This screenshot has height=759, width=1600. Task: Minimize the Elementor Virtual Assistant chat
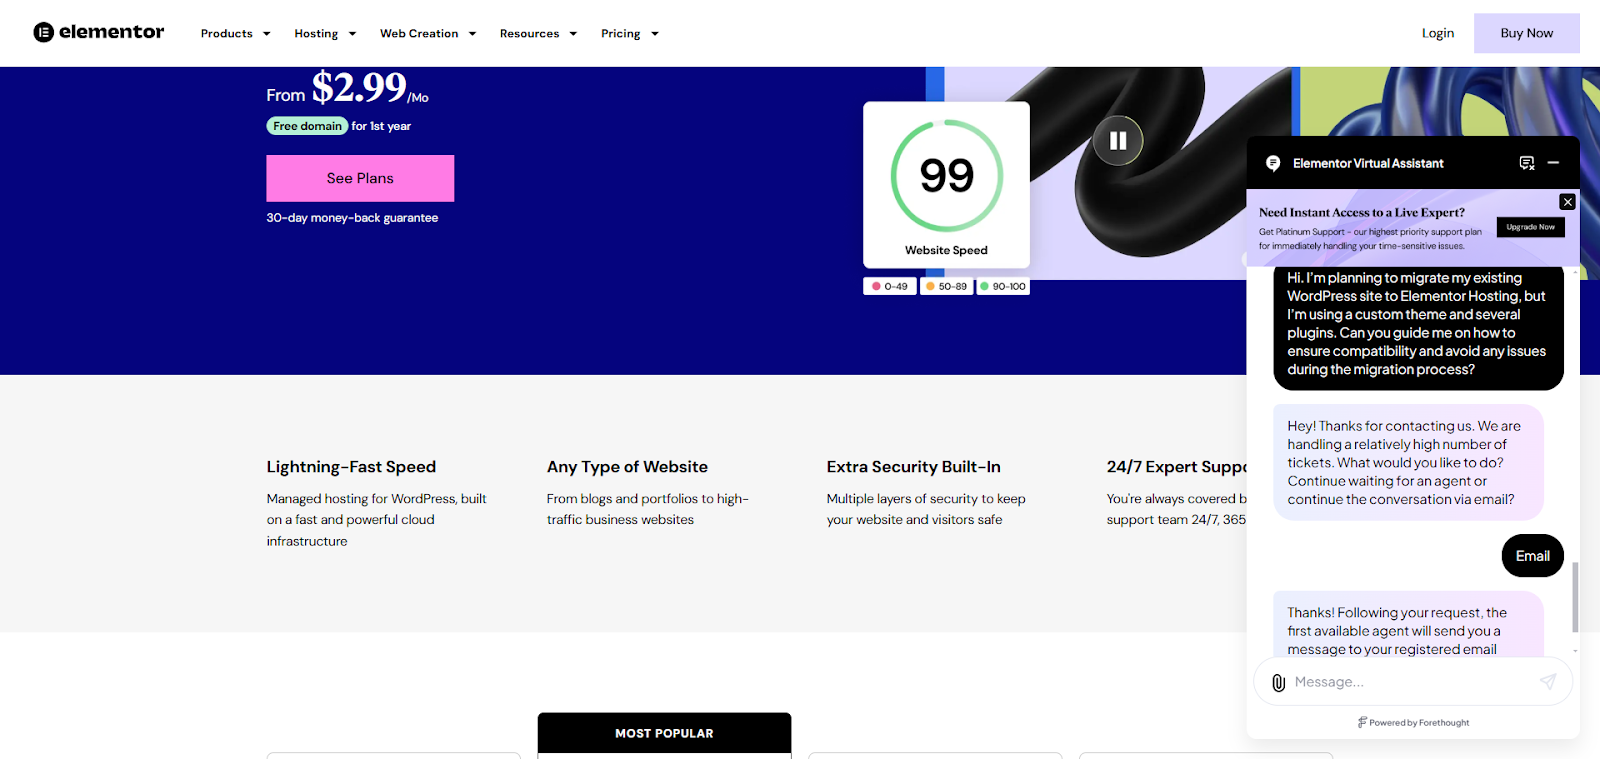pos(1554,162)
